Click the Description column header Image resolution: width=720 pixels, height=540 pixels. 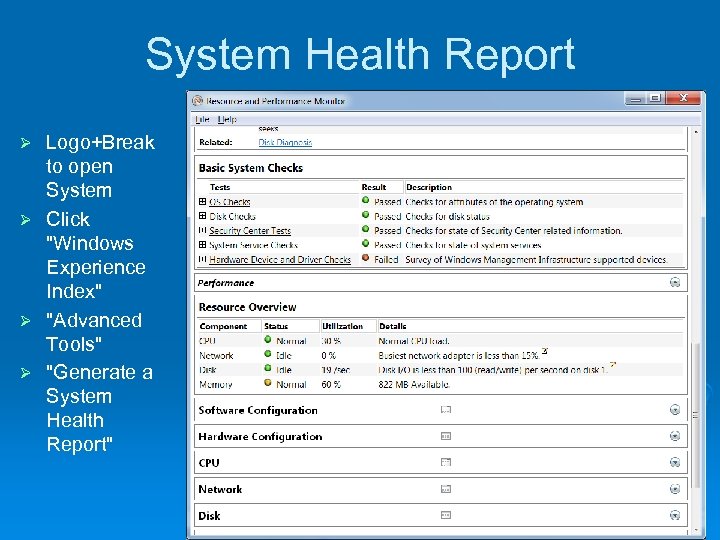tap(429, 187)
